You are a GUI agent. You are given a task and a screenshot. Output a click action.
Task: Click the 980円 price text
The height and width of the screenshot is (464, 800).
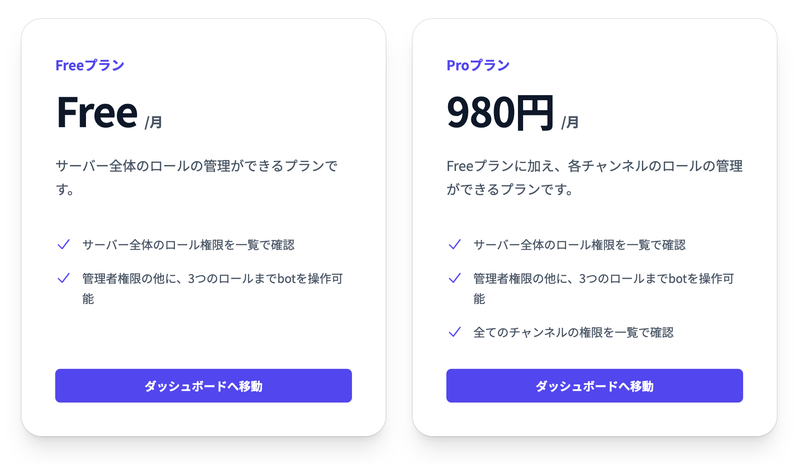[499, 113]
